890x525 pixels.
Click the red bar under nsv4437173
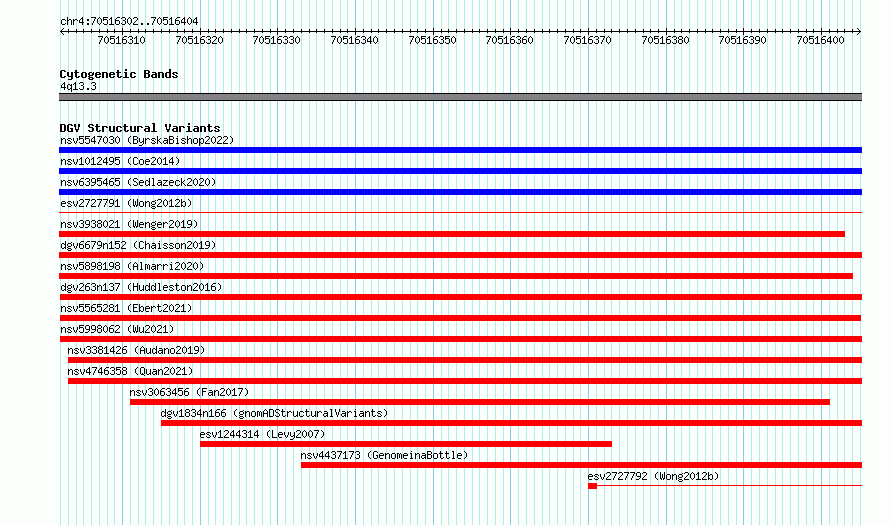pos(581,465)
